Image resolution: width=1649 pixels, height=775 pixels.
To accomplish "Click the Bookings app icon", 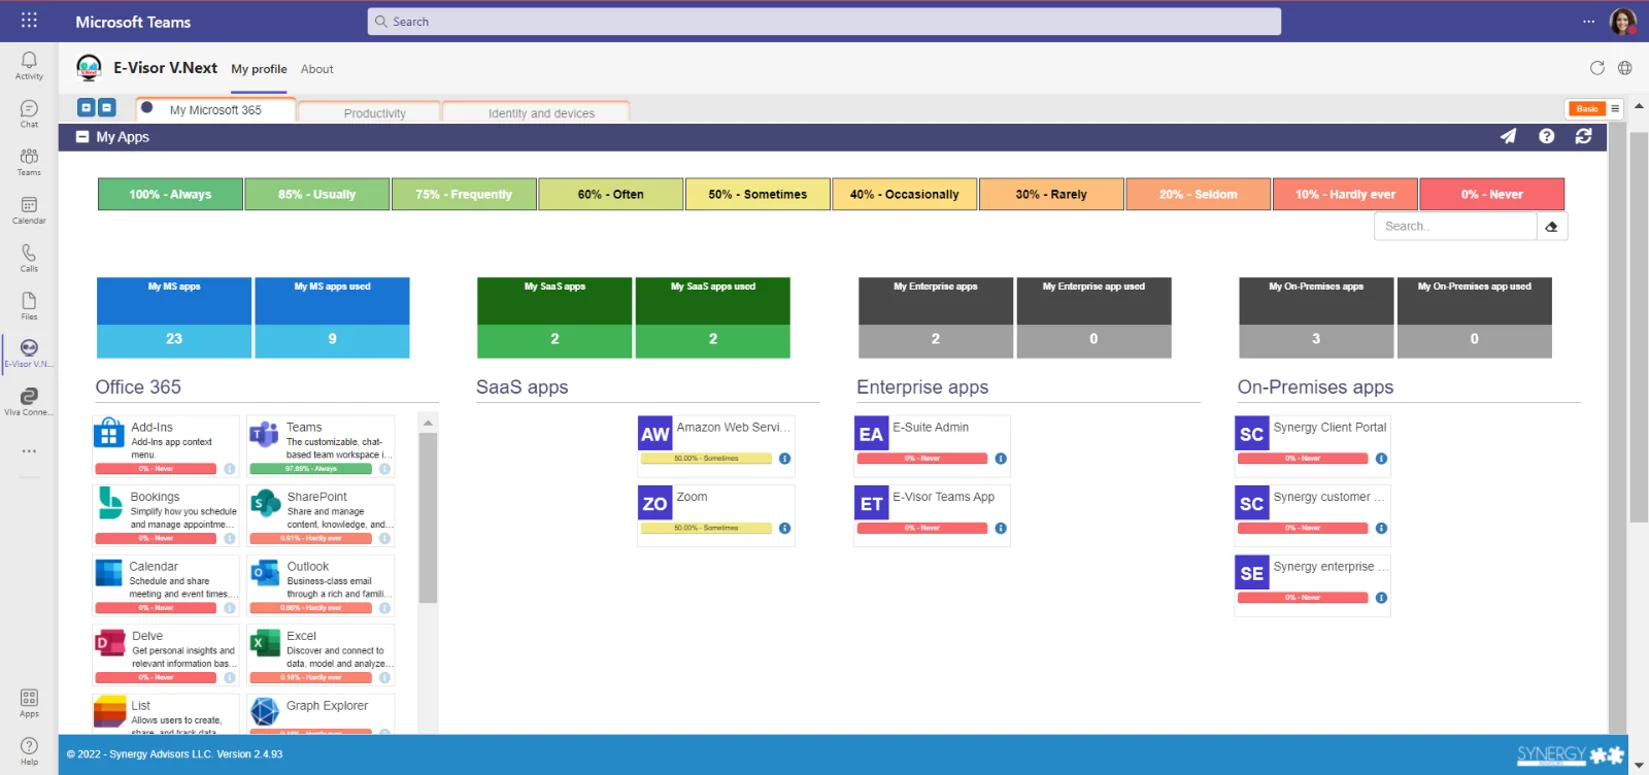I will click(x=109, y=503).
